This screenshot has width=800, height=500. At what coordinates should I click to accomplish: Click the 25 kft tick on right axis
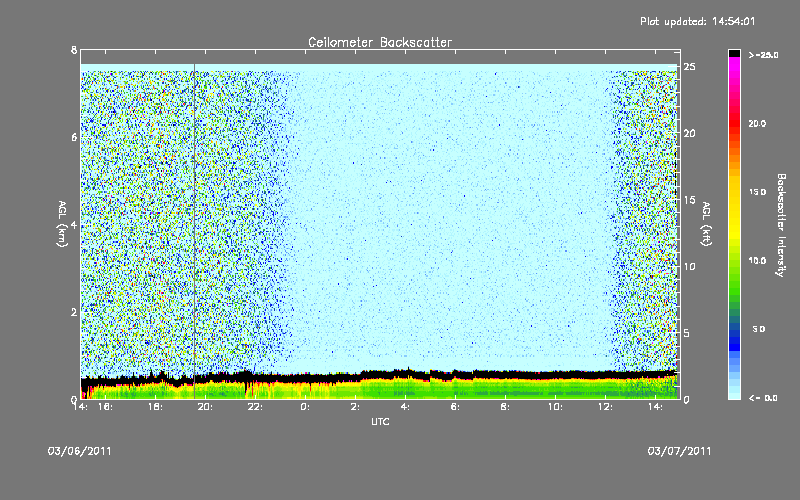tap(689, 67)
